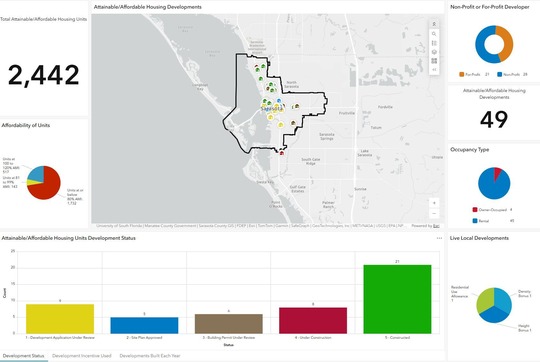540x362 pixels.
Task: Click the collapse arrow below the basemap icon
Action: pyautogui.click(x=434, y=70)
